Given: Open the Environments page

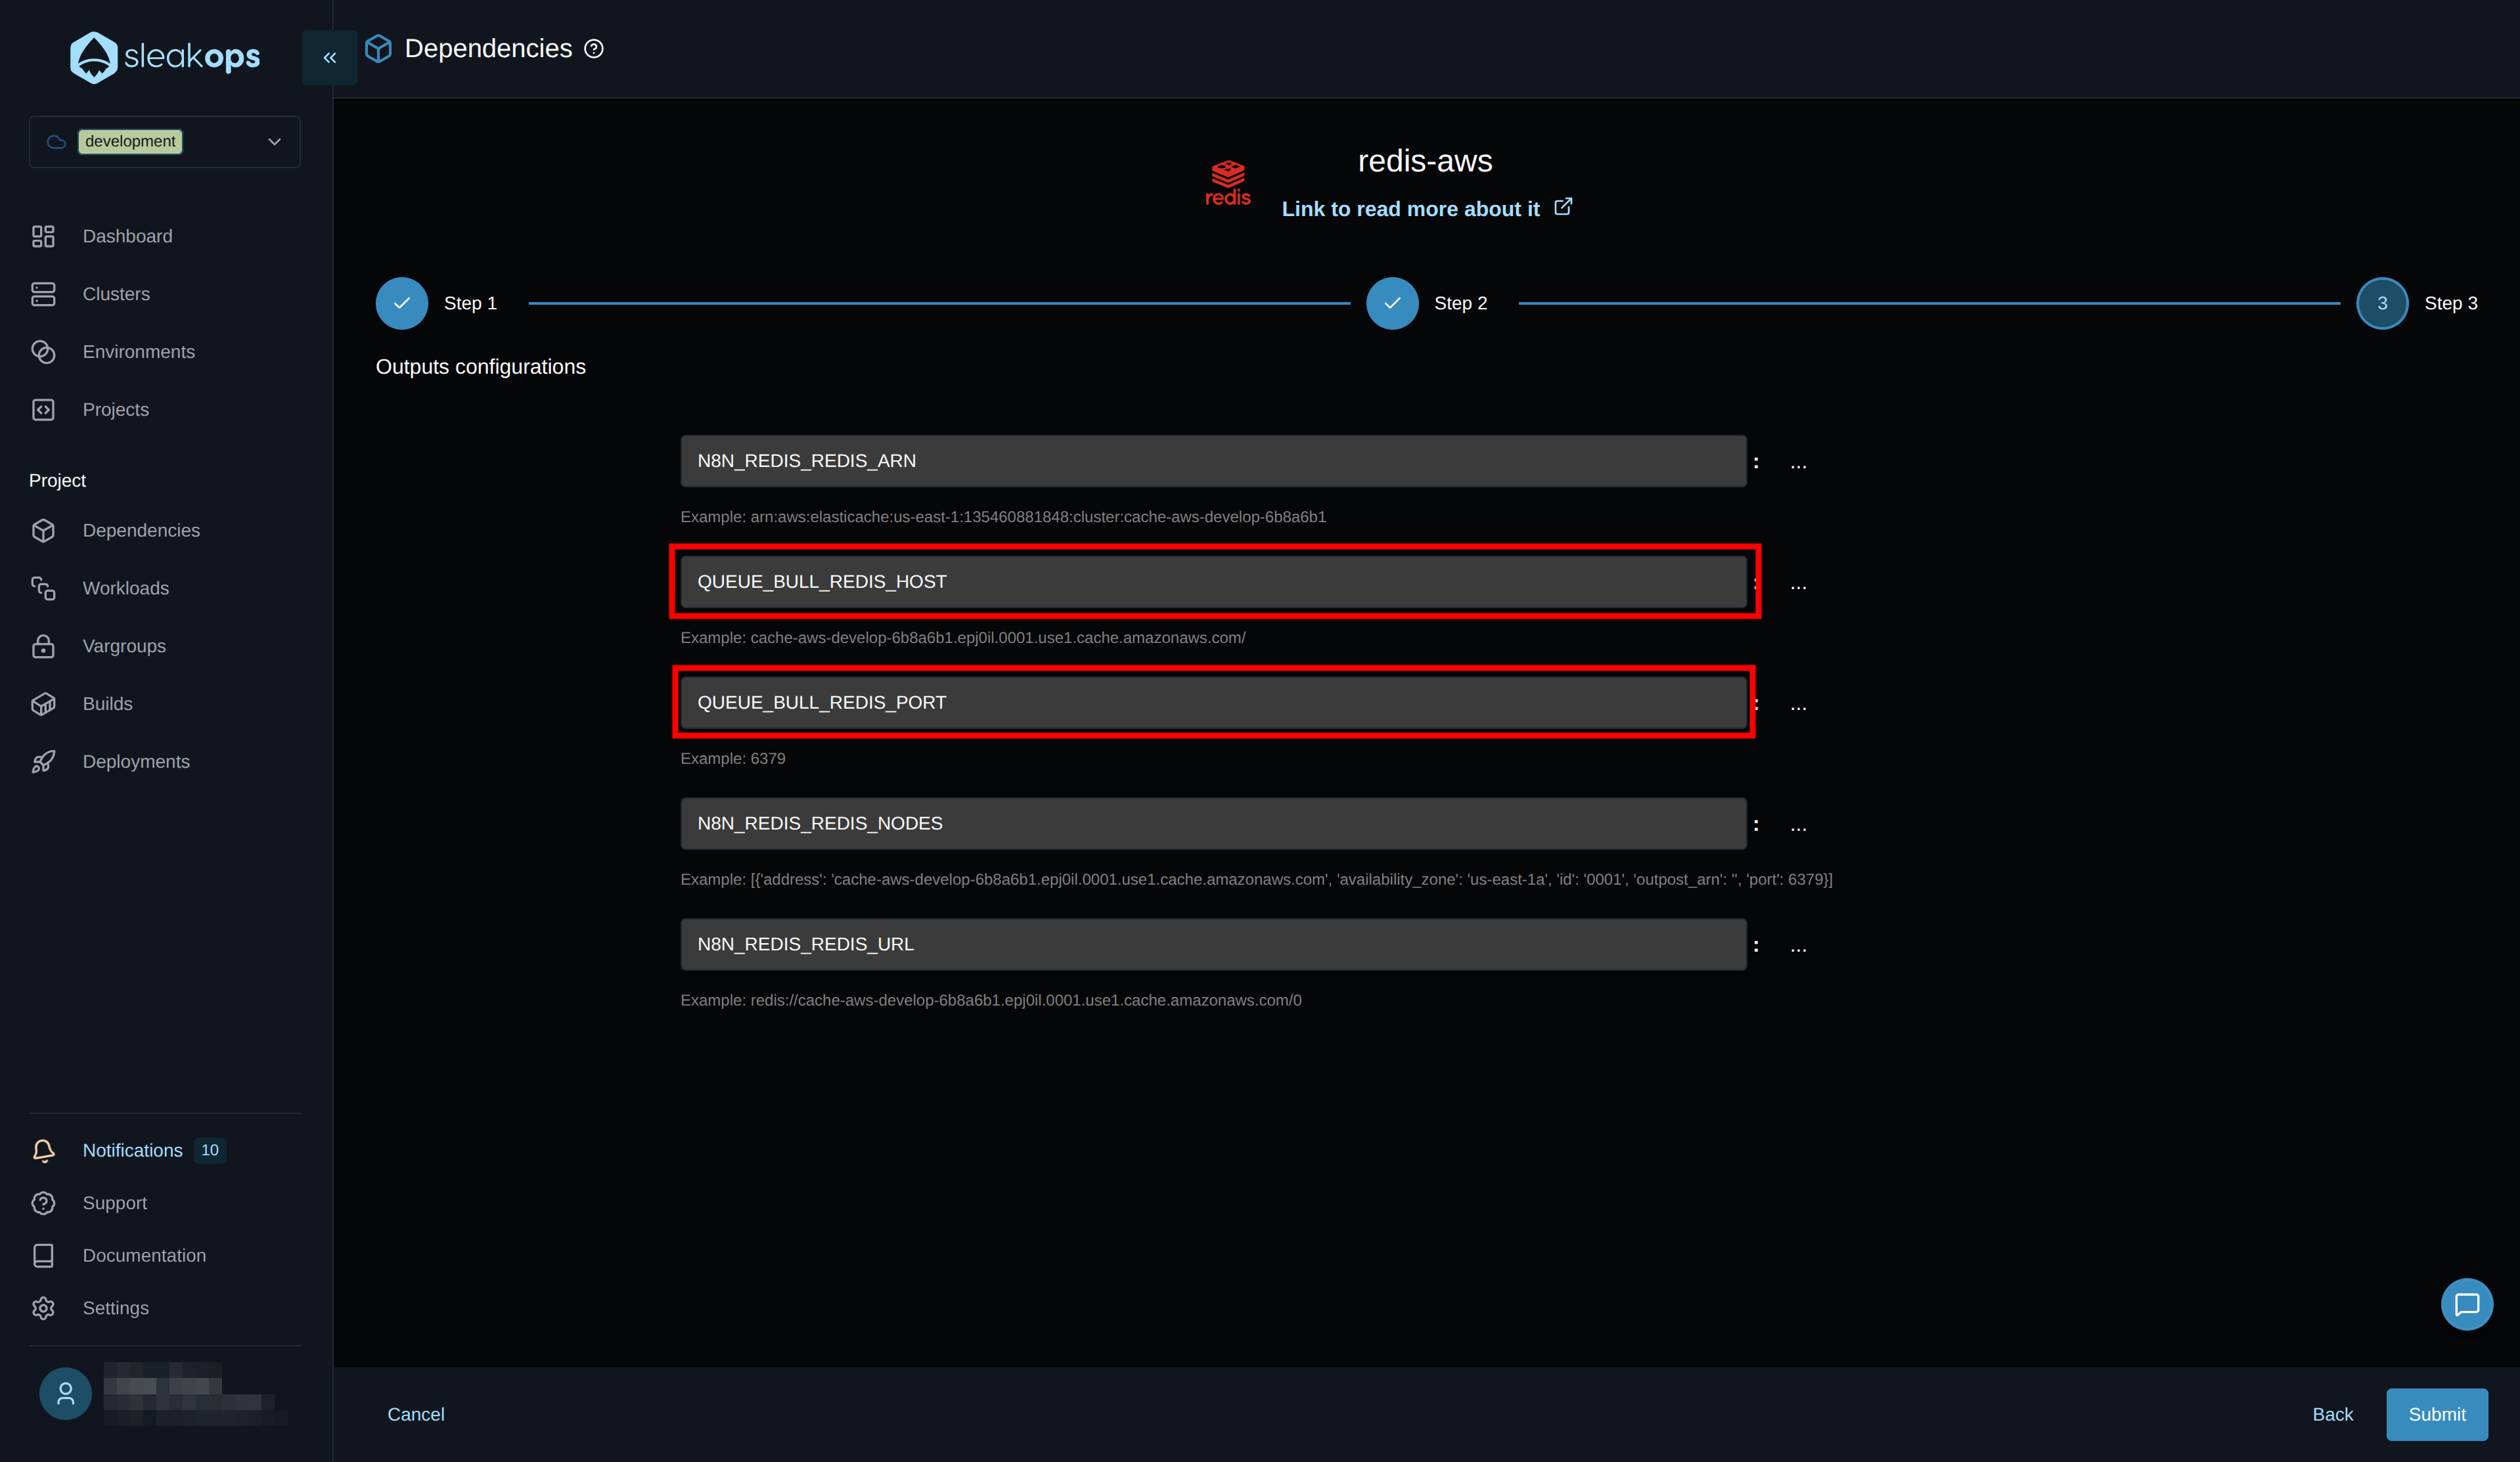Looking at the screenshot, I should click(138, 351).
